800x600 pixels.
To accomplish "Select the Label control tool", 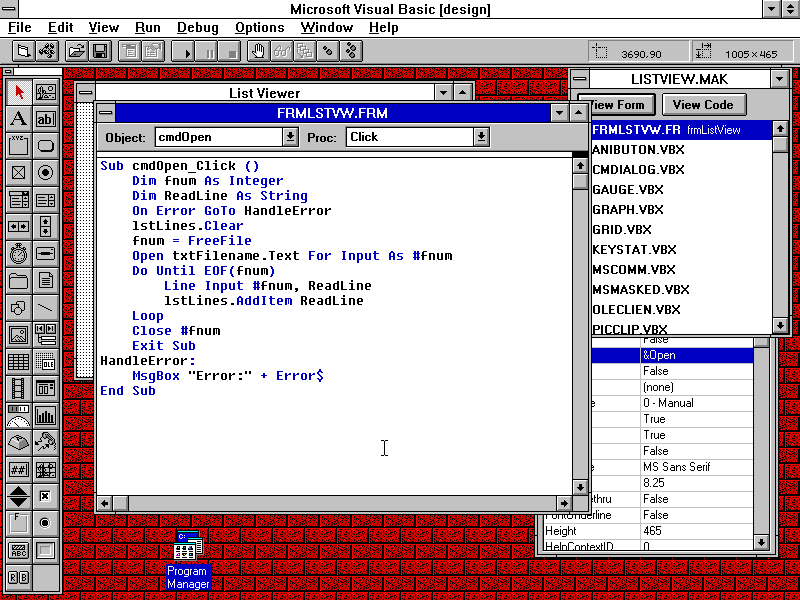I will (19, 119).
